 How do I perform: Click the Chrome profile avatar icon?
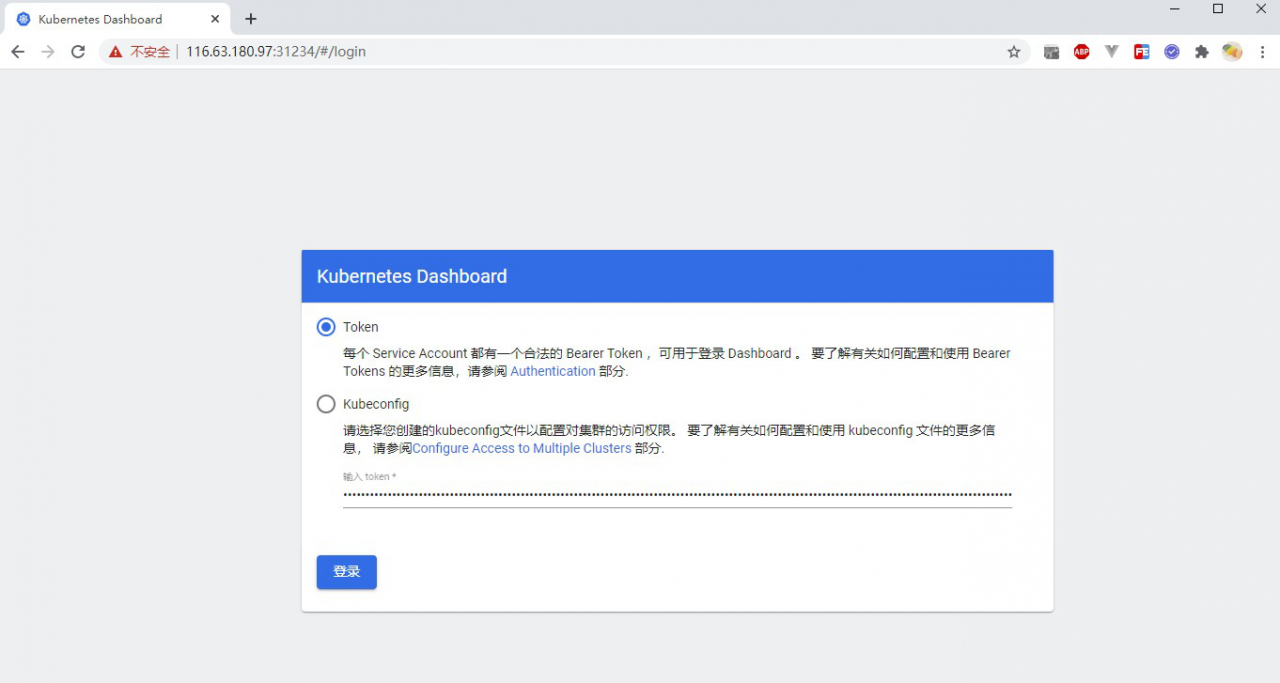pos(1231,51)
